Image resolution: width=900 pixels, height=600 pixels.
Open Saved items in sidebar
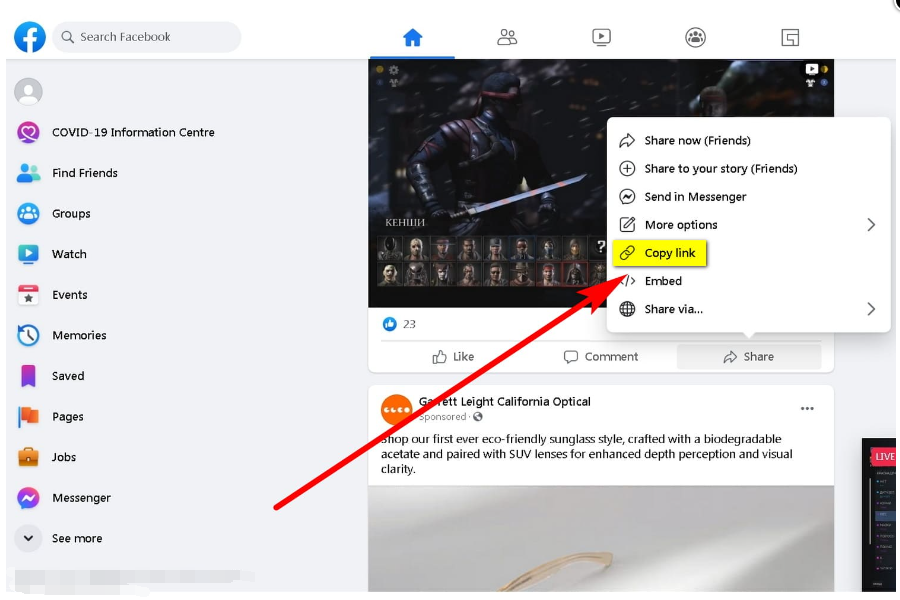(x=67, y=376)
